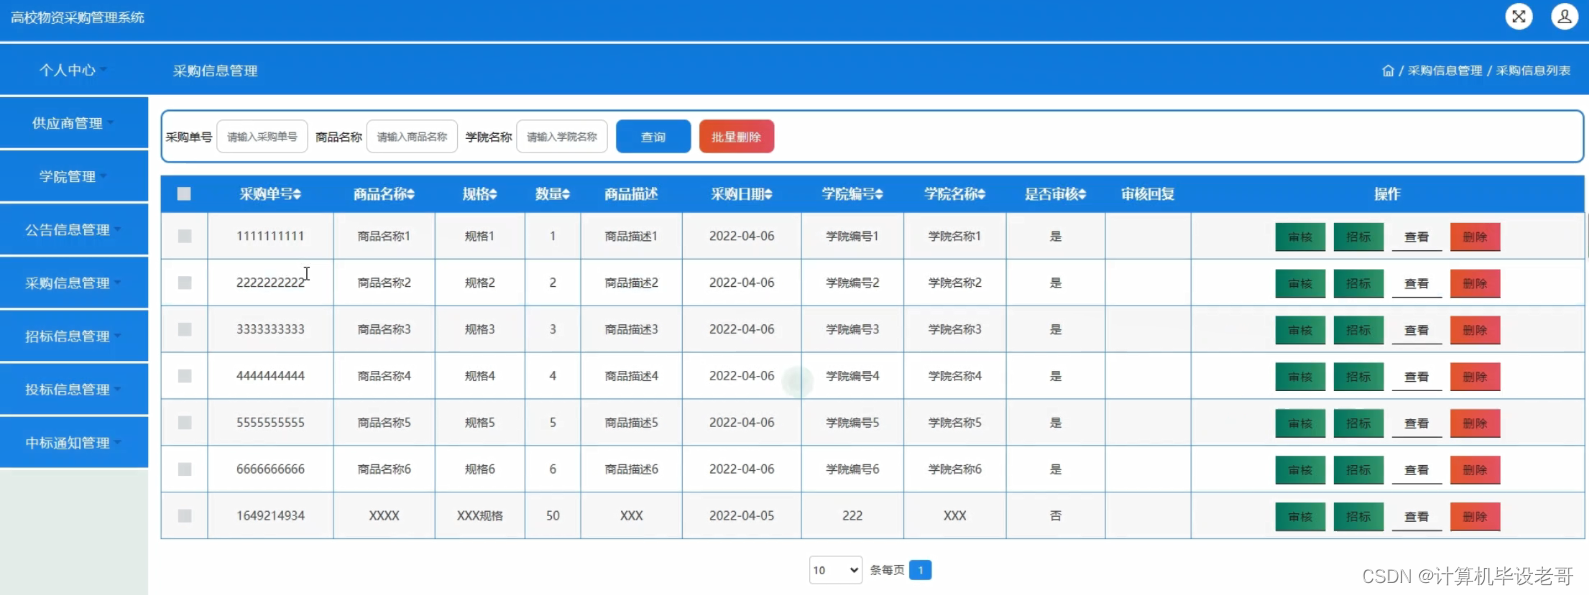Check the select-all checkbox in header
The width and height of the screenshot is (1589, 595).
point(184,194)
